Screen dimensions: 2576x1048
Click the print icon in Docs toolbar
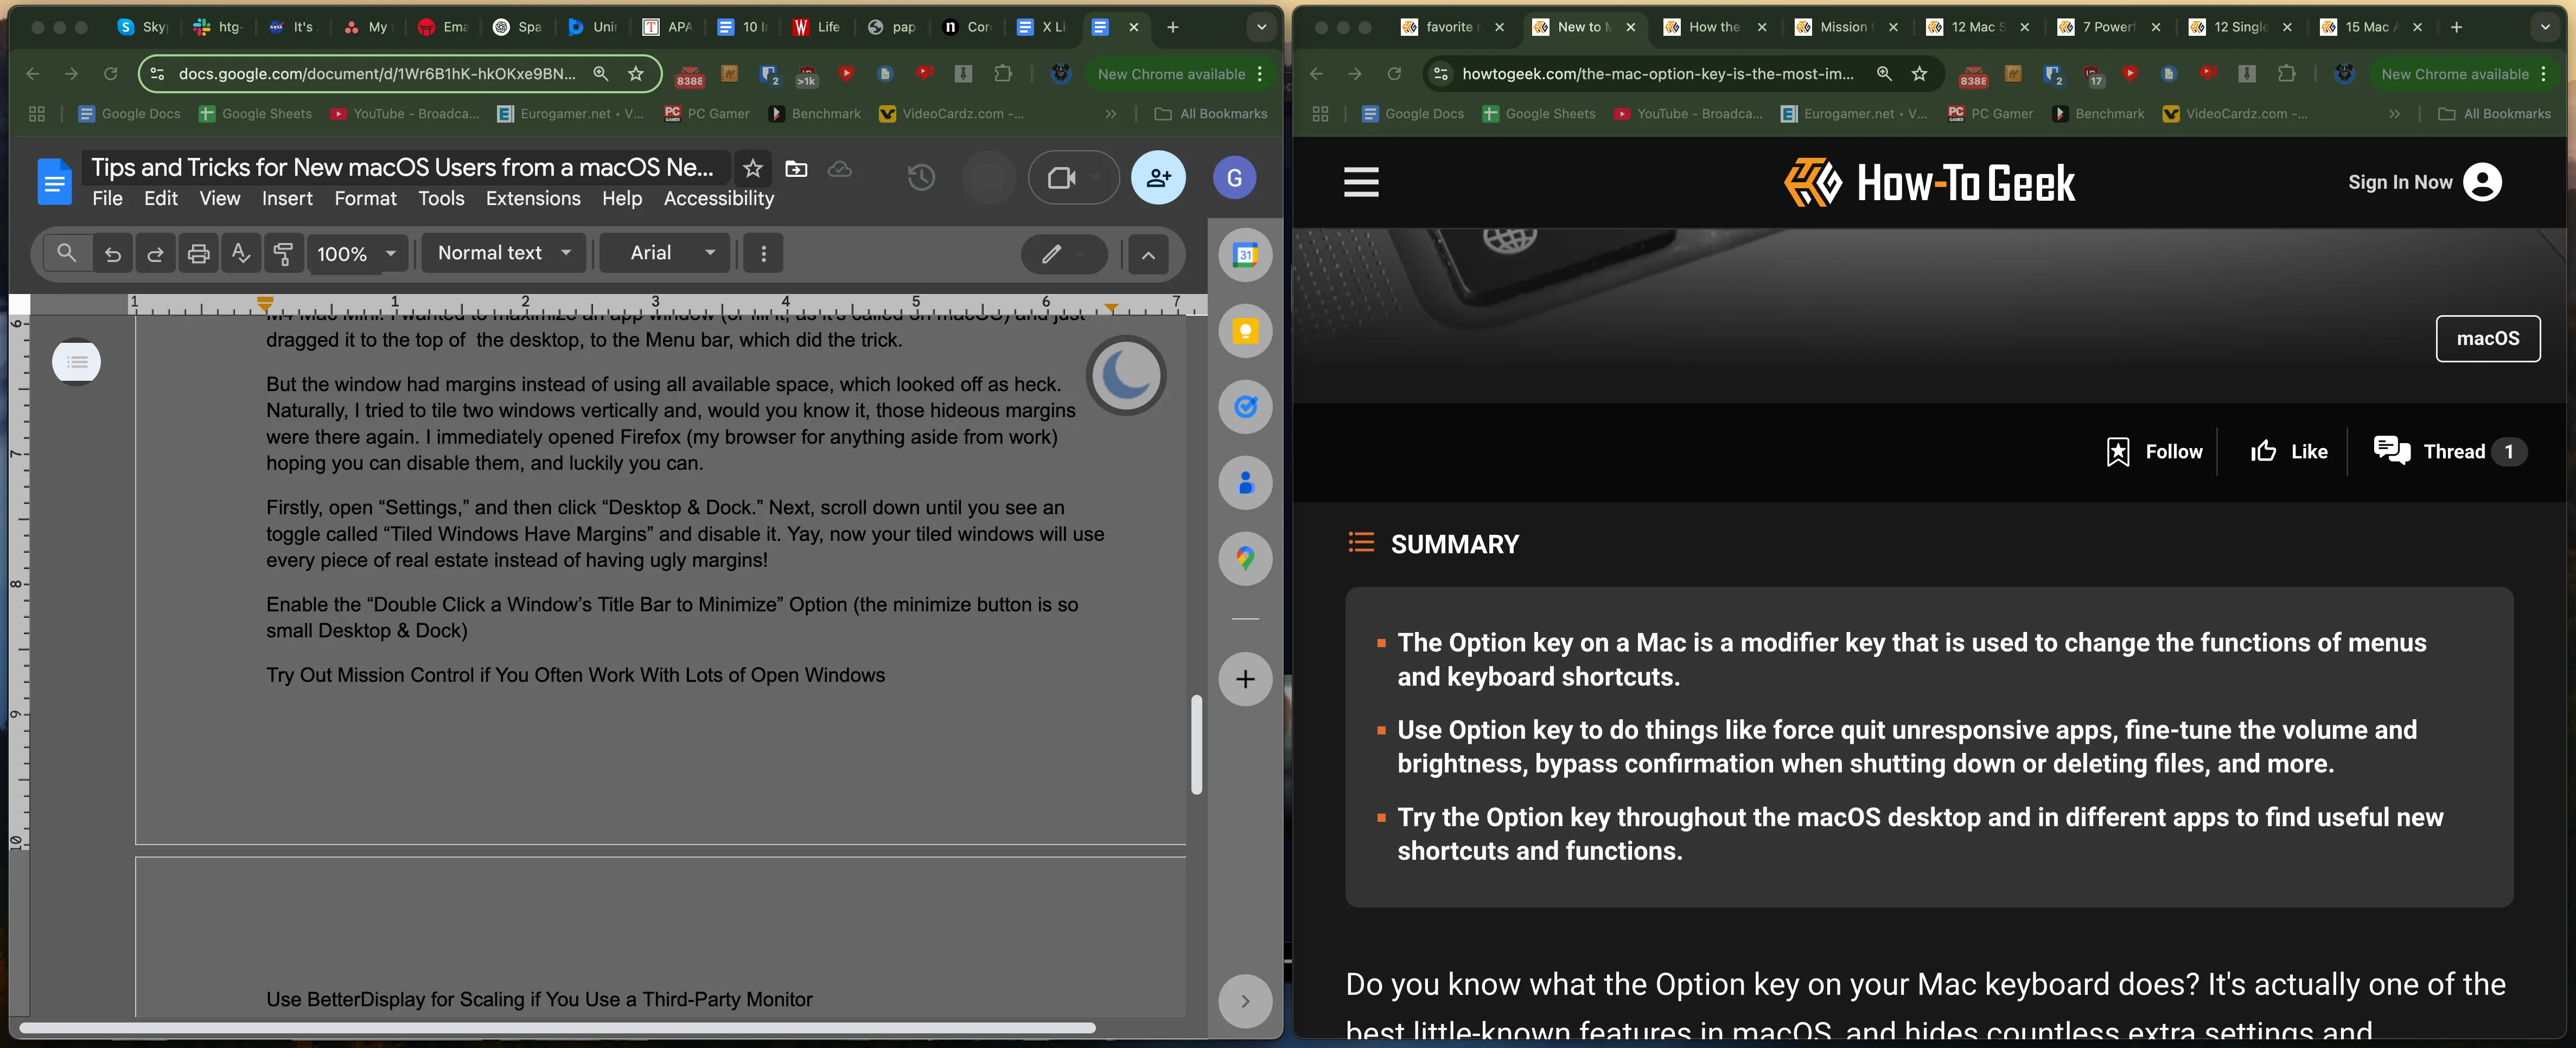click(x=198, y=254)
